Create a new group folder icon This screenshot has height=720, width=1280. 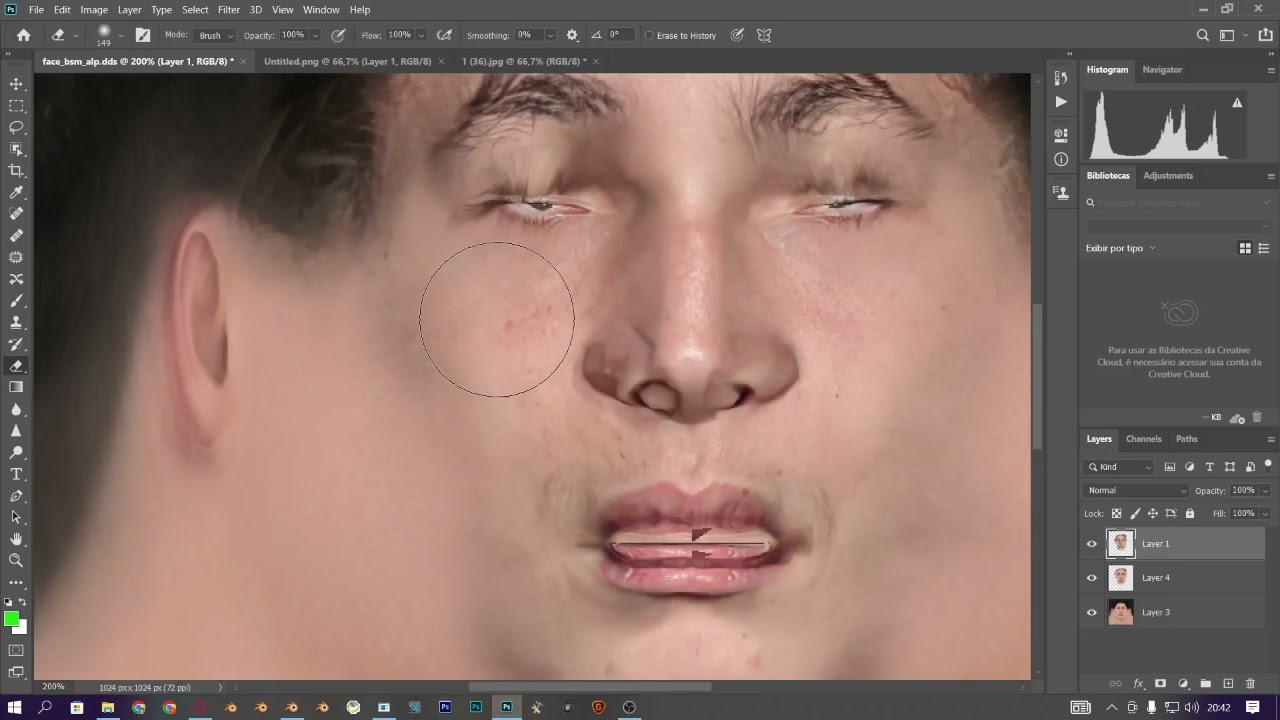point(1205,684)
